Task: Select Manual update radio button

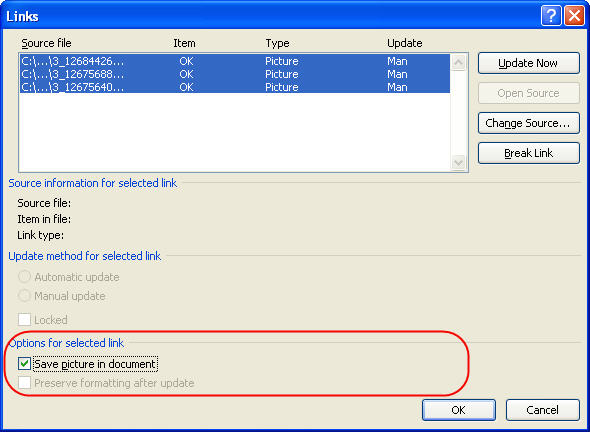Action: [24, 296]
